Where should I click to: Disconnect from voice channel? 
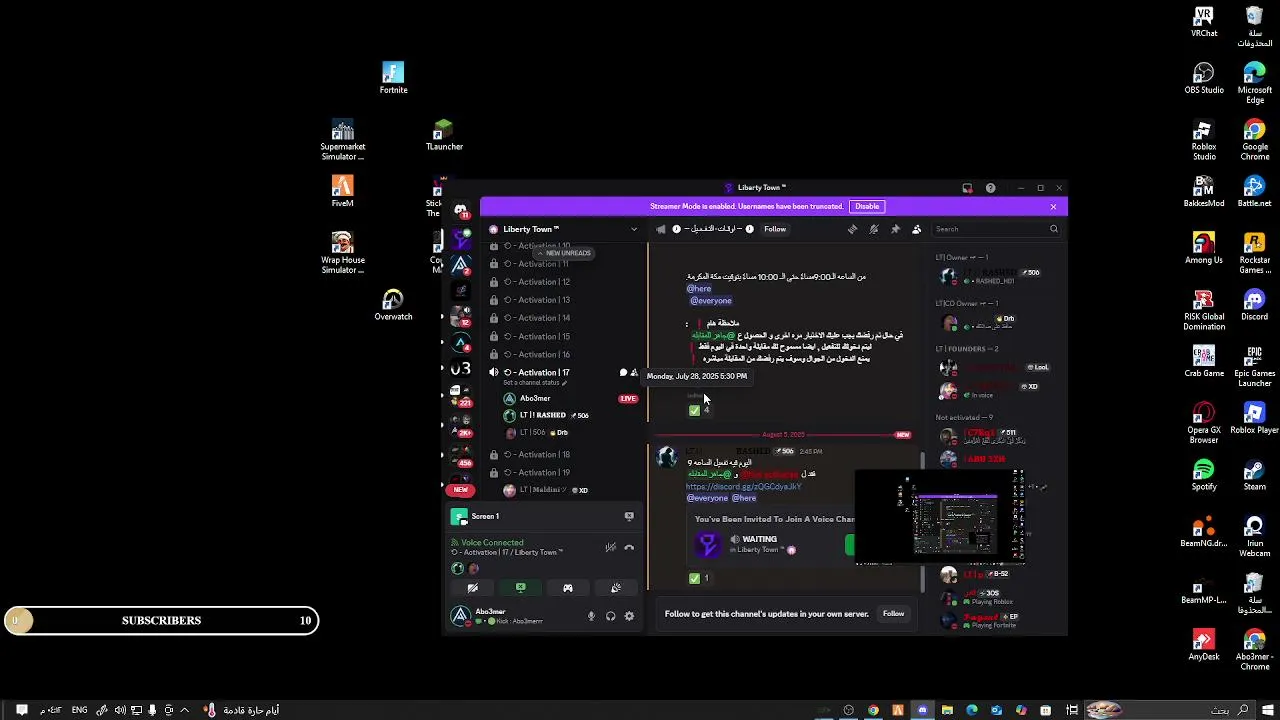(629, 547)
